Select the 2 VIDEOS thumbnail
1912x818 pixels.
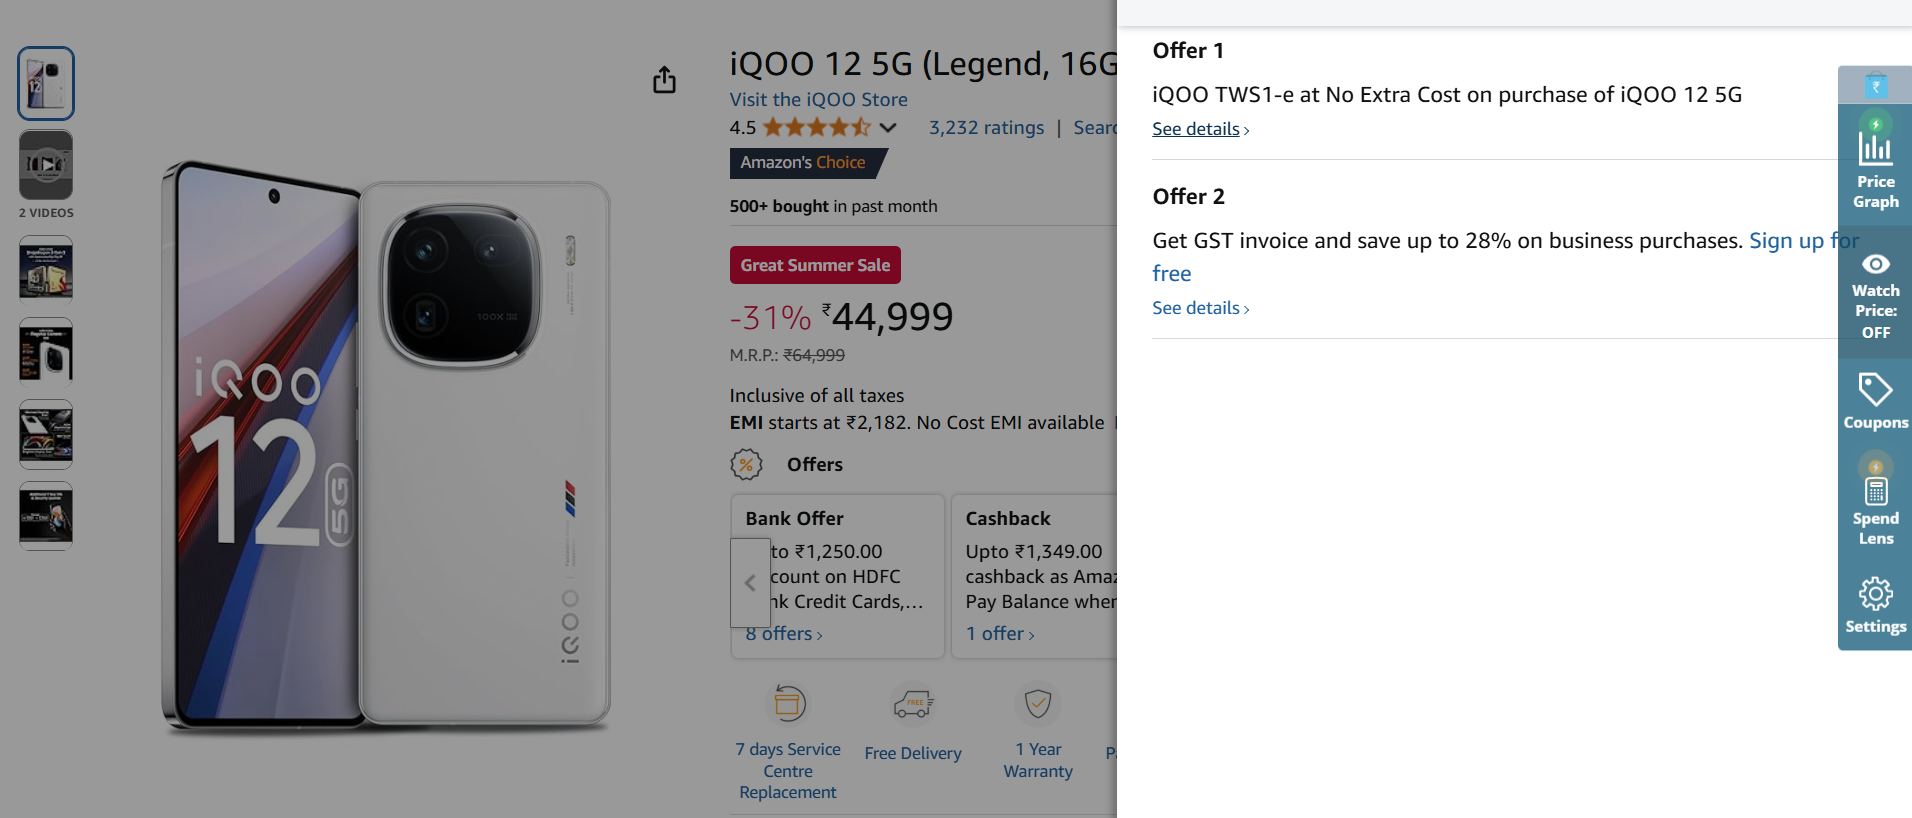point(46,165)
